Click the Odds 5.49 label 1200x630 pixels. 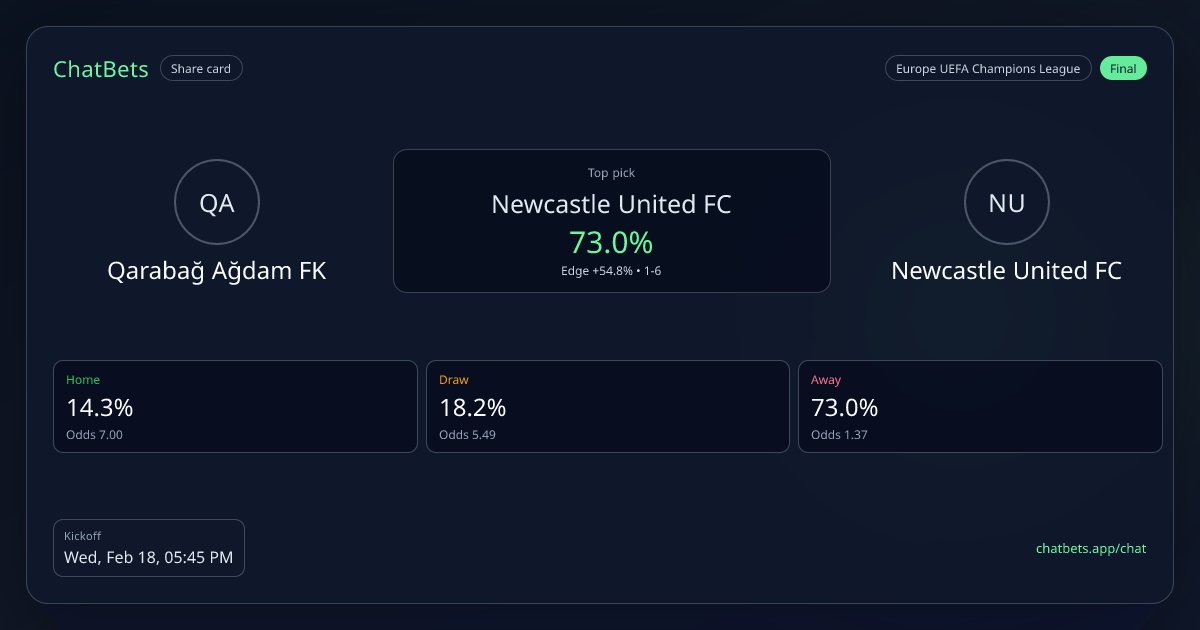pyautogui.click(x=467, y=435)
